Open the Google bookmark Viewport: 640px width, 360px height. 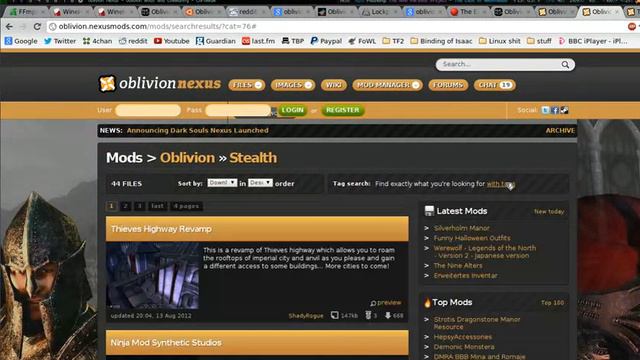pyautogui.click(x=21, y=41)
